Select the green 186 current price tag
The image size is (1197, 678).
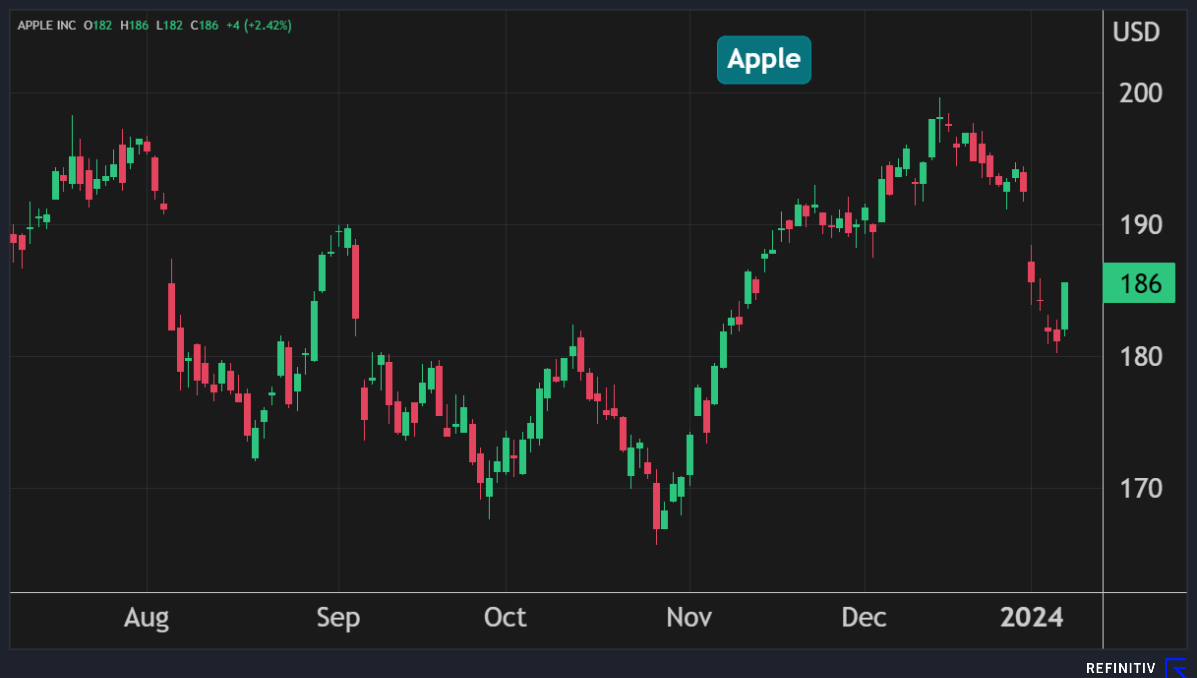click(1139, 284)
